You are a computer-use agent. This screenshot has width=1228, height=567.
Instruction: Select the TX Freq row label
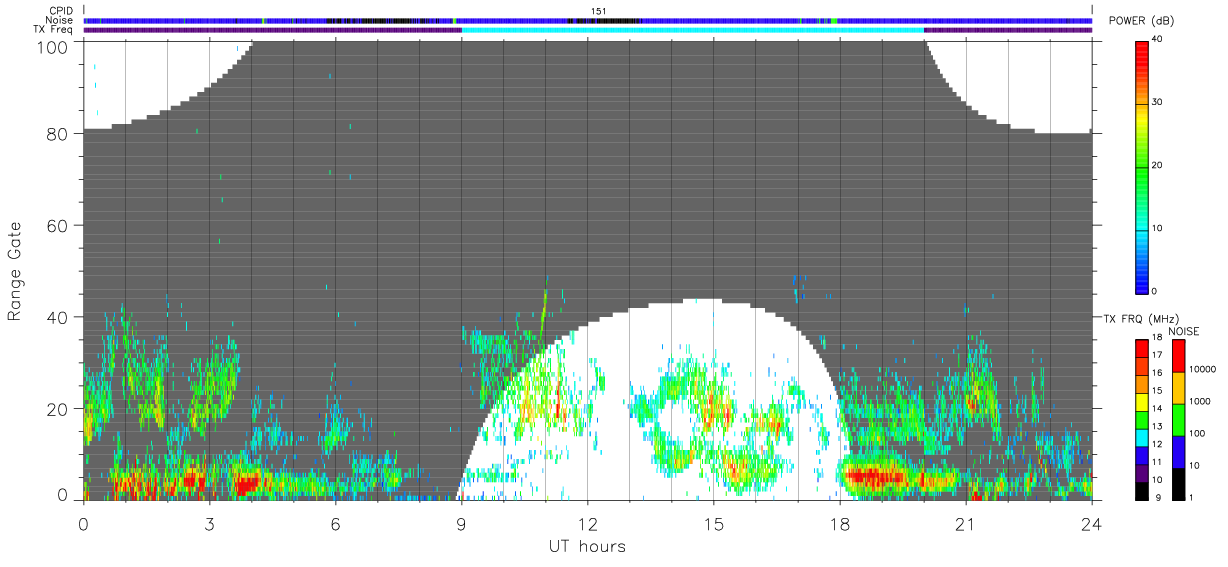pos(54,29)
